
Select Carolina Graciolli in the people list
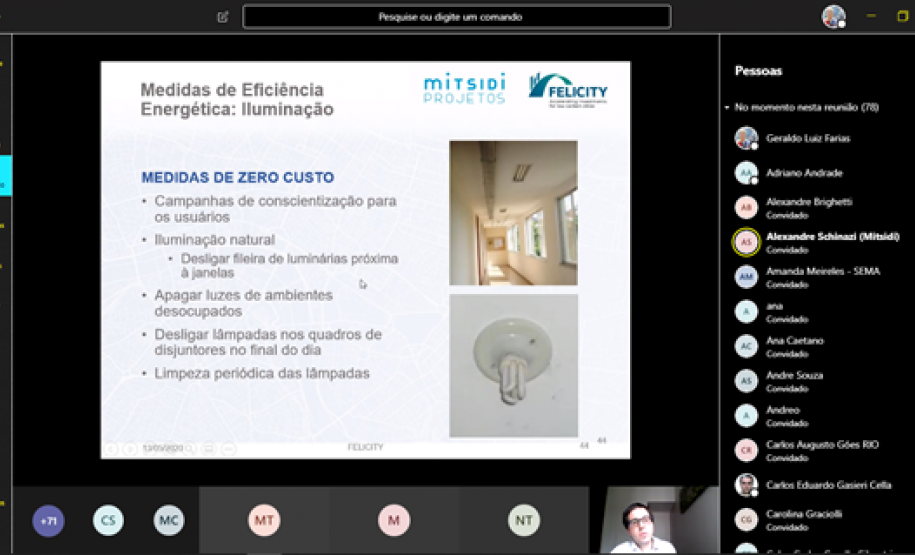pyautogui.click(x=803, y=519)
